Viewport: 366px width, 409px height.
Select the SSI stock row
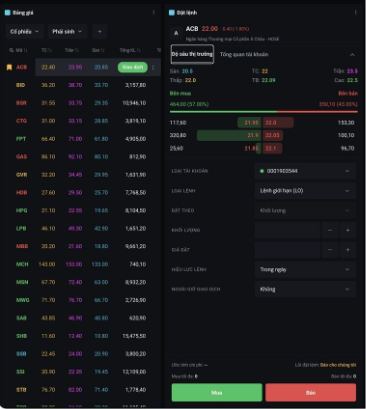point(81,372)
